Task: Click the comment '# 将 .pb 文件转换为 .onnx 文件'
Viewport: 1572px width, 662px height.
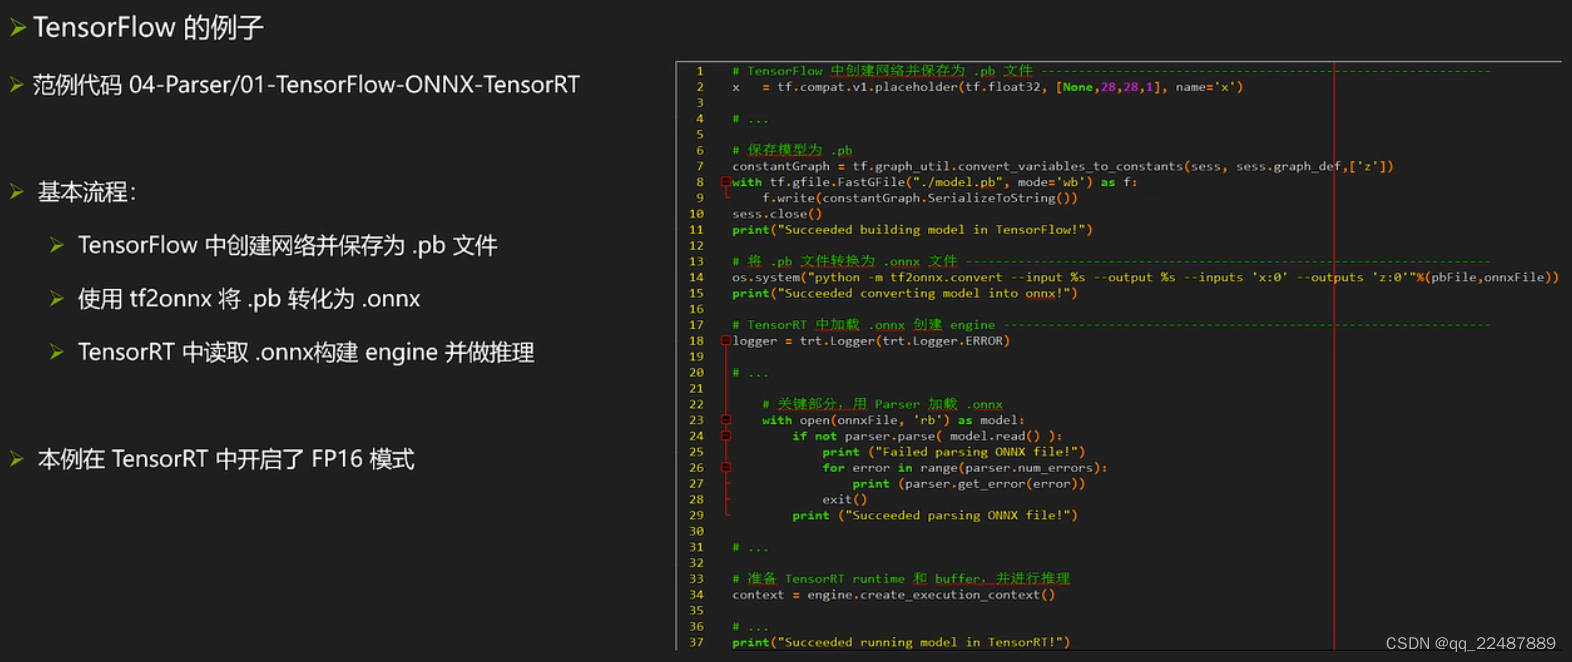Action: click(844, 261)
